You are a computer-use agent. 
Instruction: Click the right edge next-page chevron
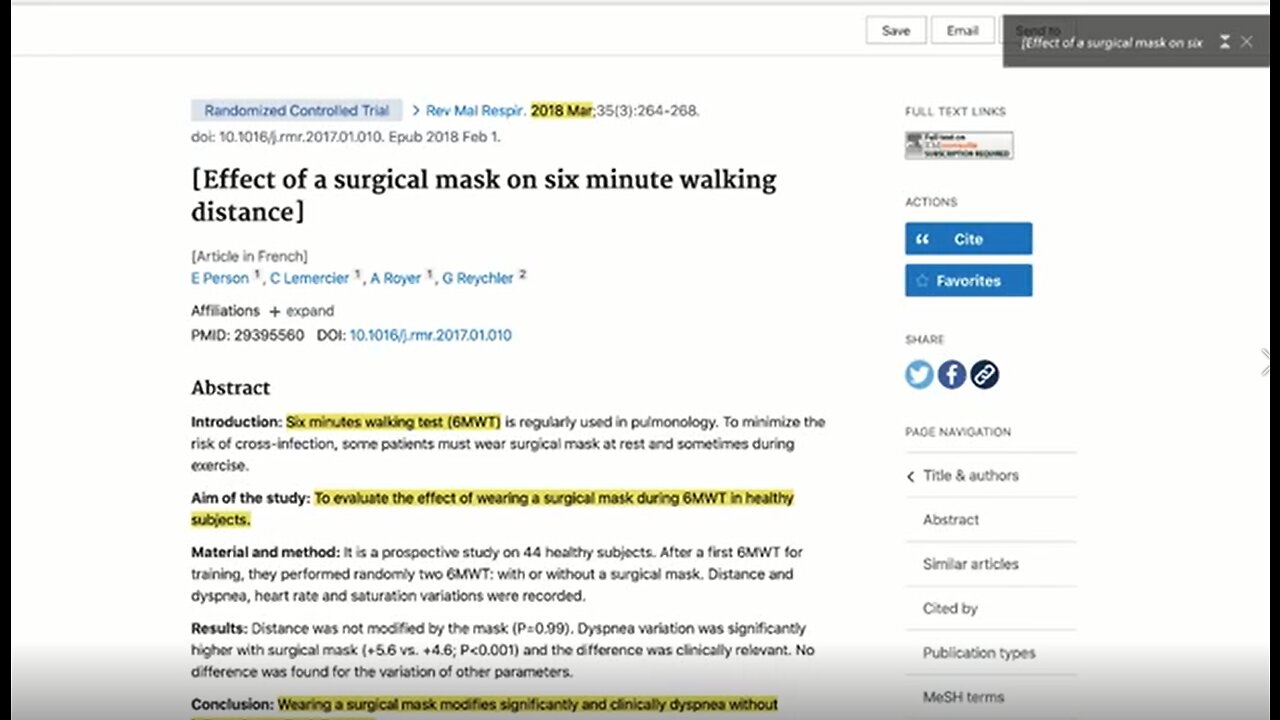pyautogui.click(x=1267, y=362)
